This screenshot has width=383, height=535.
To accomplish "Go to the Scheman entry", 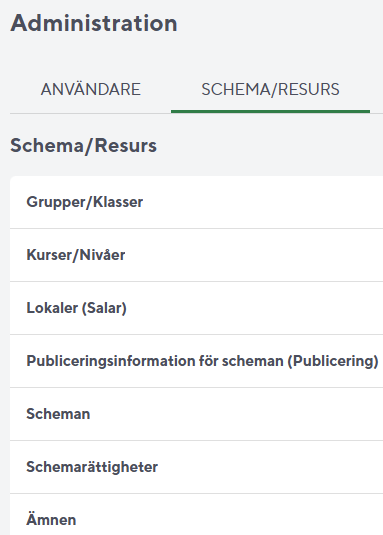I will (196, 414).
